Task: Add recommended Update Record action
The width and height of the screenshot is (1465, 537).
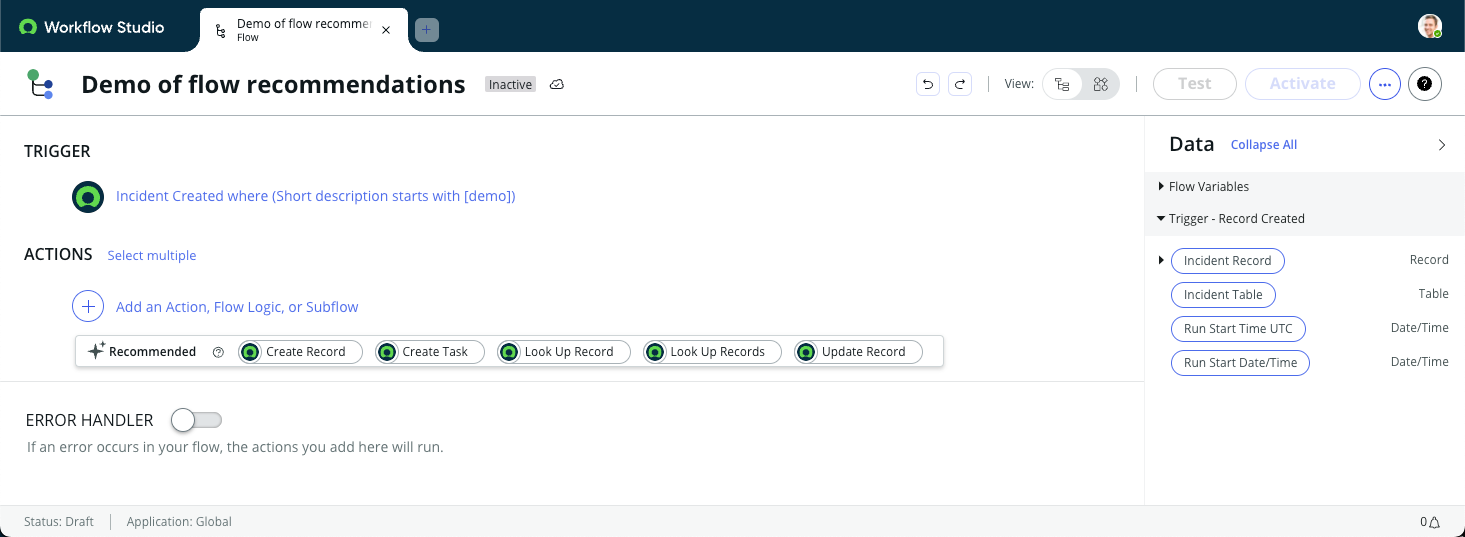Action: pyautogui.click(x=858, y=352)
